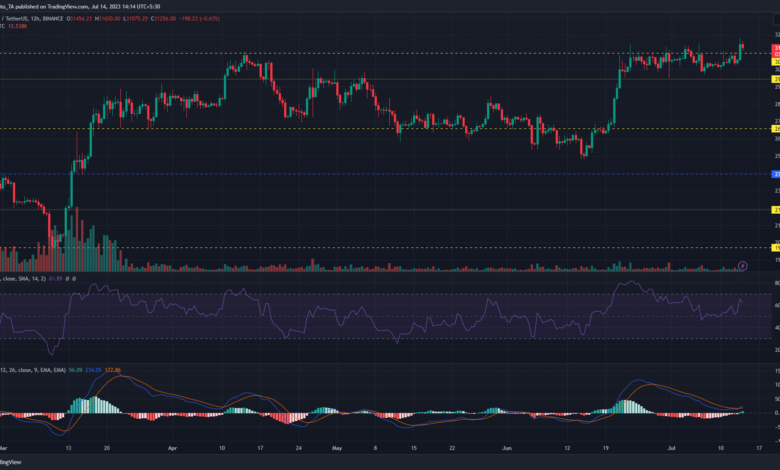Click the purple lightning bolt icon
The image size is (780, 470).
pos(742,265)
